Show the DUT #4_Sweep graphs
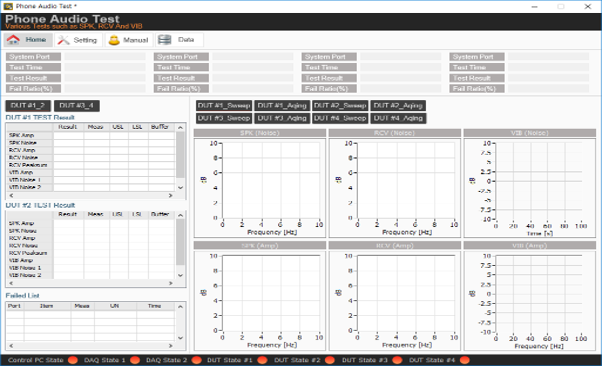 340,118
